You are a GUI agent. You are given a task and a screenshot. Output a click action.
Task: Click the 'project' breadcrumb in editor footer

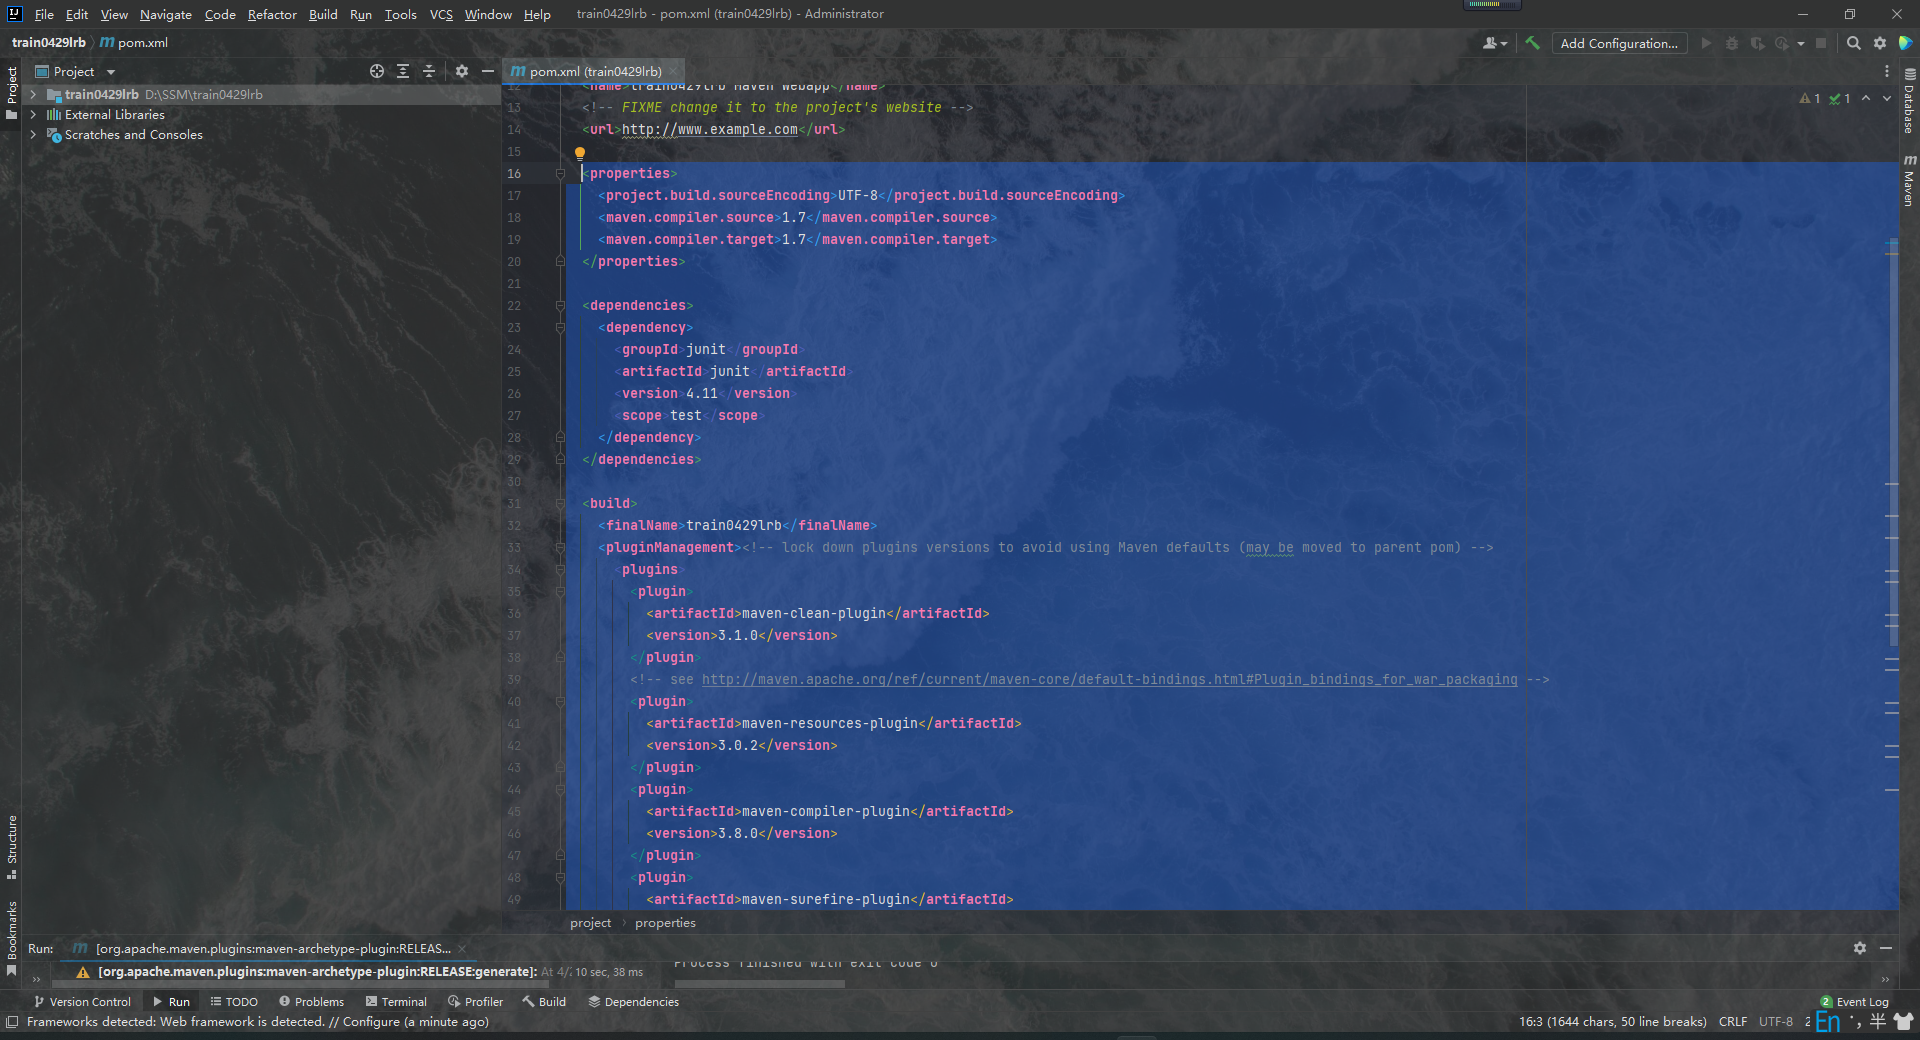point(590,922)
